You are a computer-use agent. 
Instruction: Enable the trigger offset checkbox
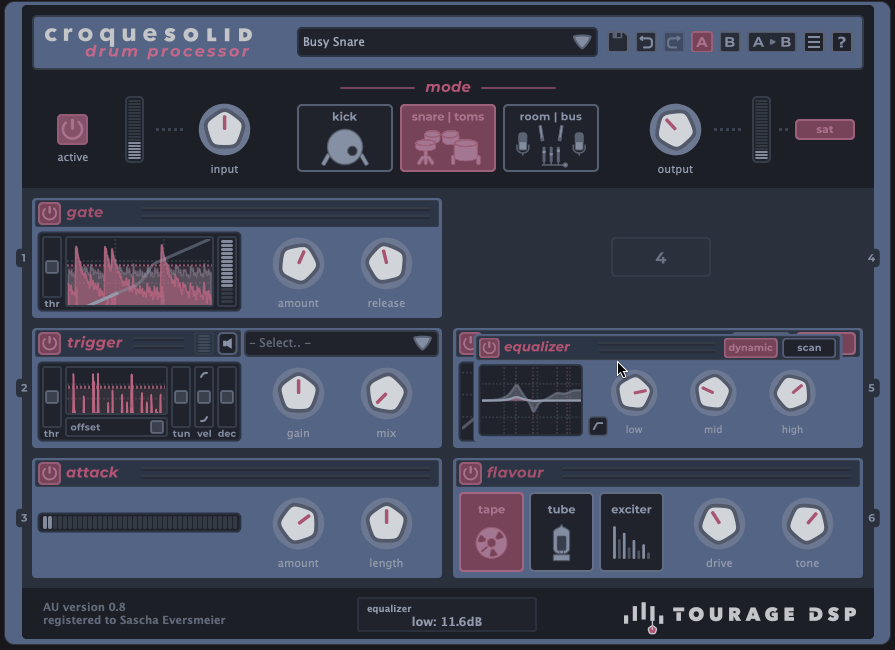156,427
